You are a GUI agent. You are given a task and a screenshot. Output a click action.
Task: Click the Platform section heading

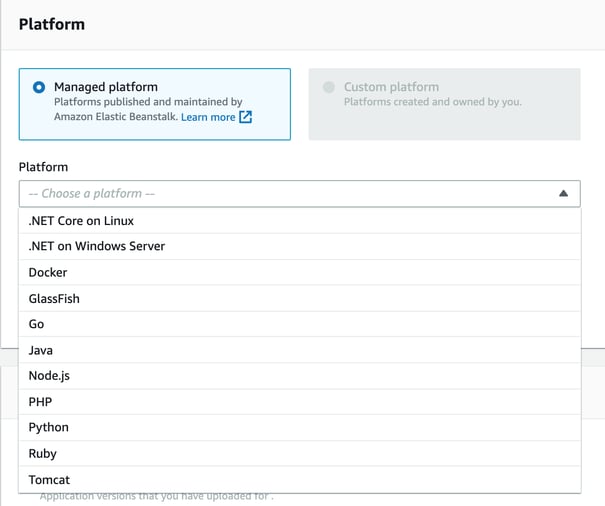[x=52, y=24]
